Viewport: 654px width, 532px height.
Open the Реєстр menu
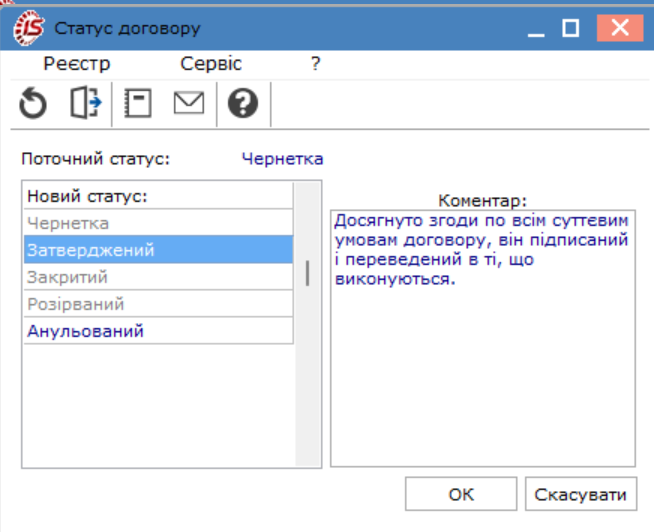(x=77, y=64)
